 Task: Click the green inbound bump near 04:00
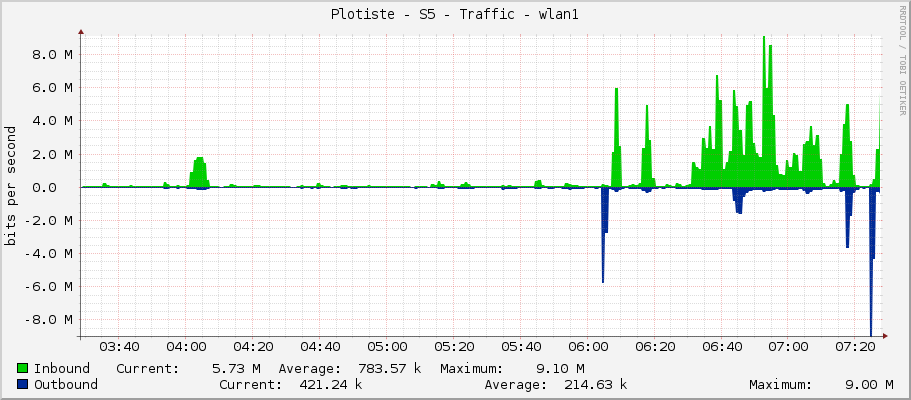click(x=199, y=173)
